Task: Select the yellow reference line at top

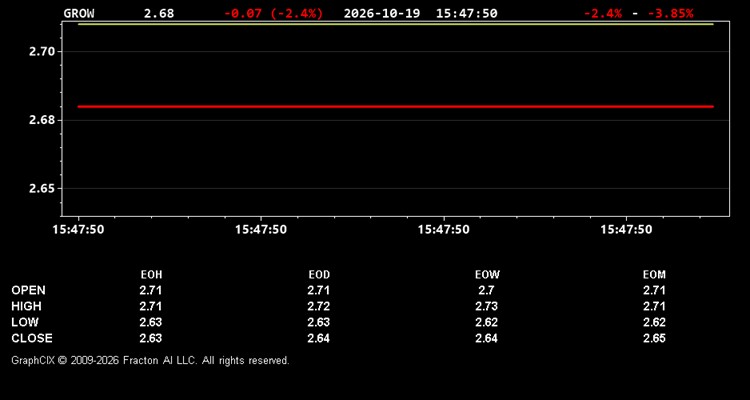Action: coord(396,24)
